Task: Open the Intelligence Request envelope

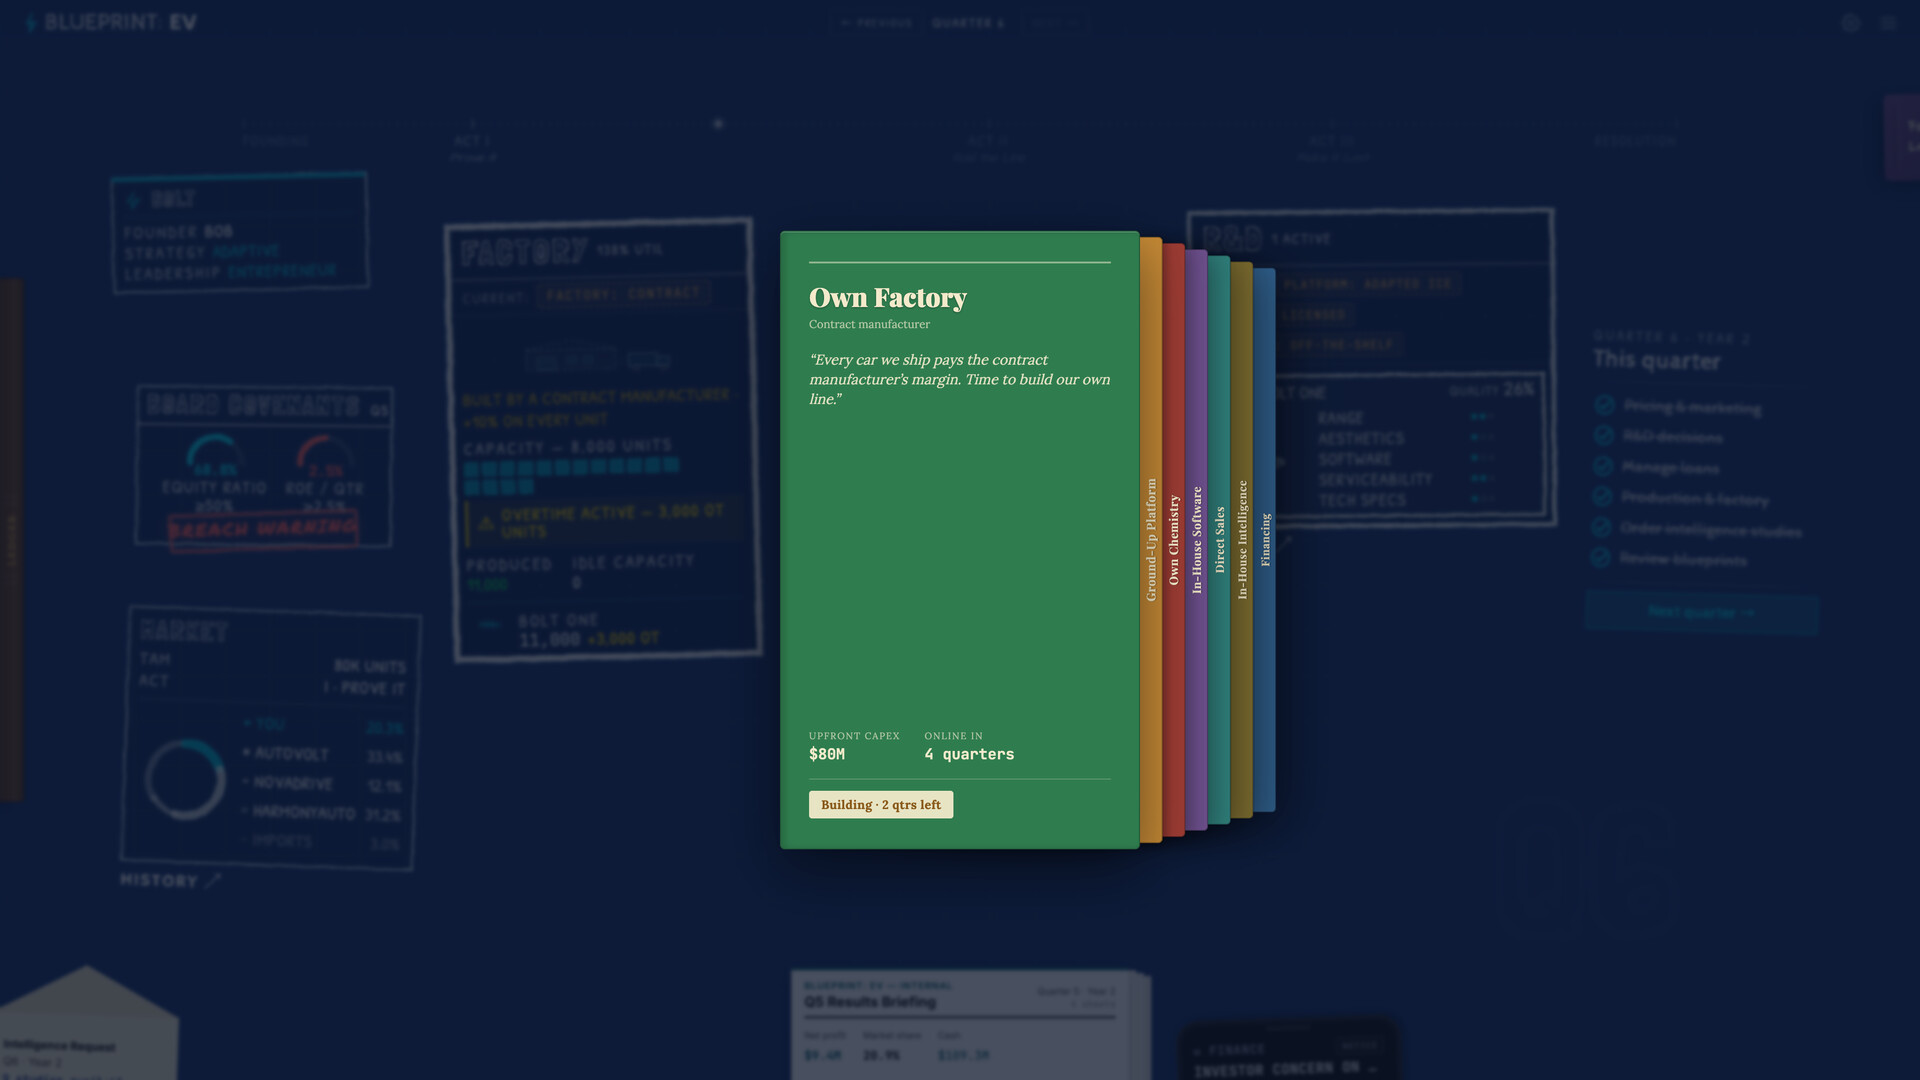Action: [x=88, y=1025]
